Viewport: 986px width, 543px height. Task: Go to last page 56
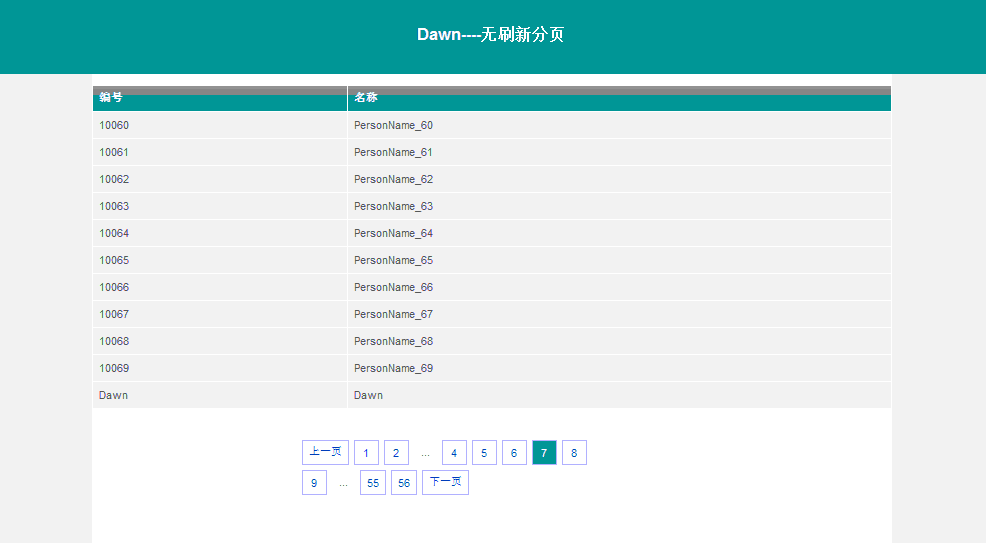404,483
